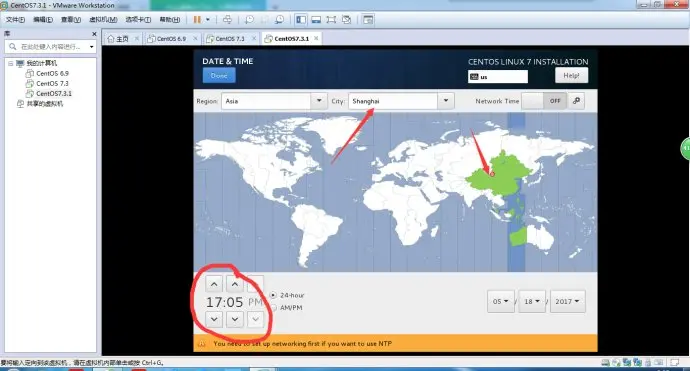Image resolution: width=690 pixels, height=371 pixels.
Task: Close the library panel with X
Action: pos(94,34)
